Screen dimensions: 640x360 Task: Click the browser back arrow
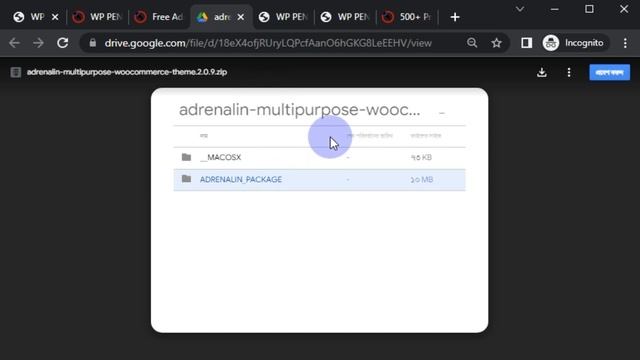(14, 43)
